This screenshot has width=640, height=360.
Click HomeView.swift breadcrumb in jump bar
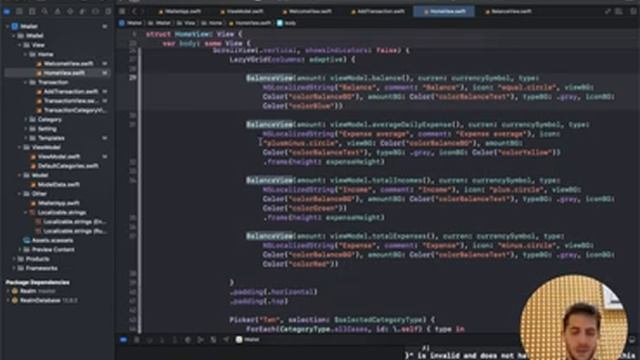coord(249,23)
